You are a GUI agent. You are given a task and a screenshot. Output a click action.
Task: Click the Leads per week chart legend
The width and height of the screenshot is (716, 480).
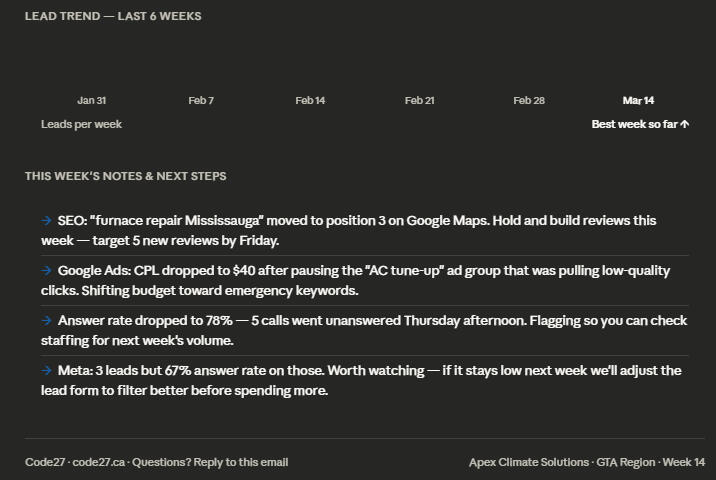pyautogui.click(x=81, y=124)
